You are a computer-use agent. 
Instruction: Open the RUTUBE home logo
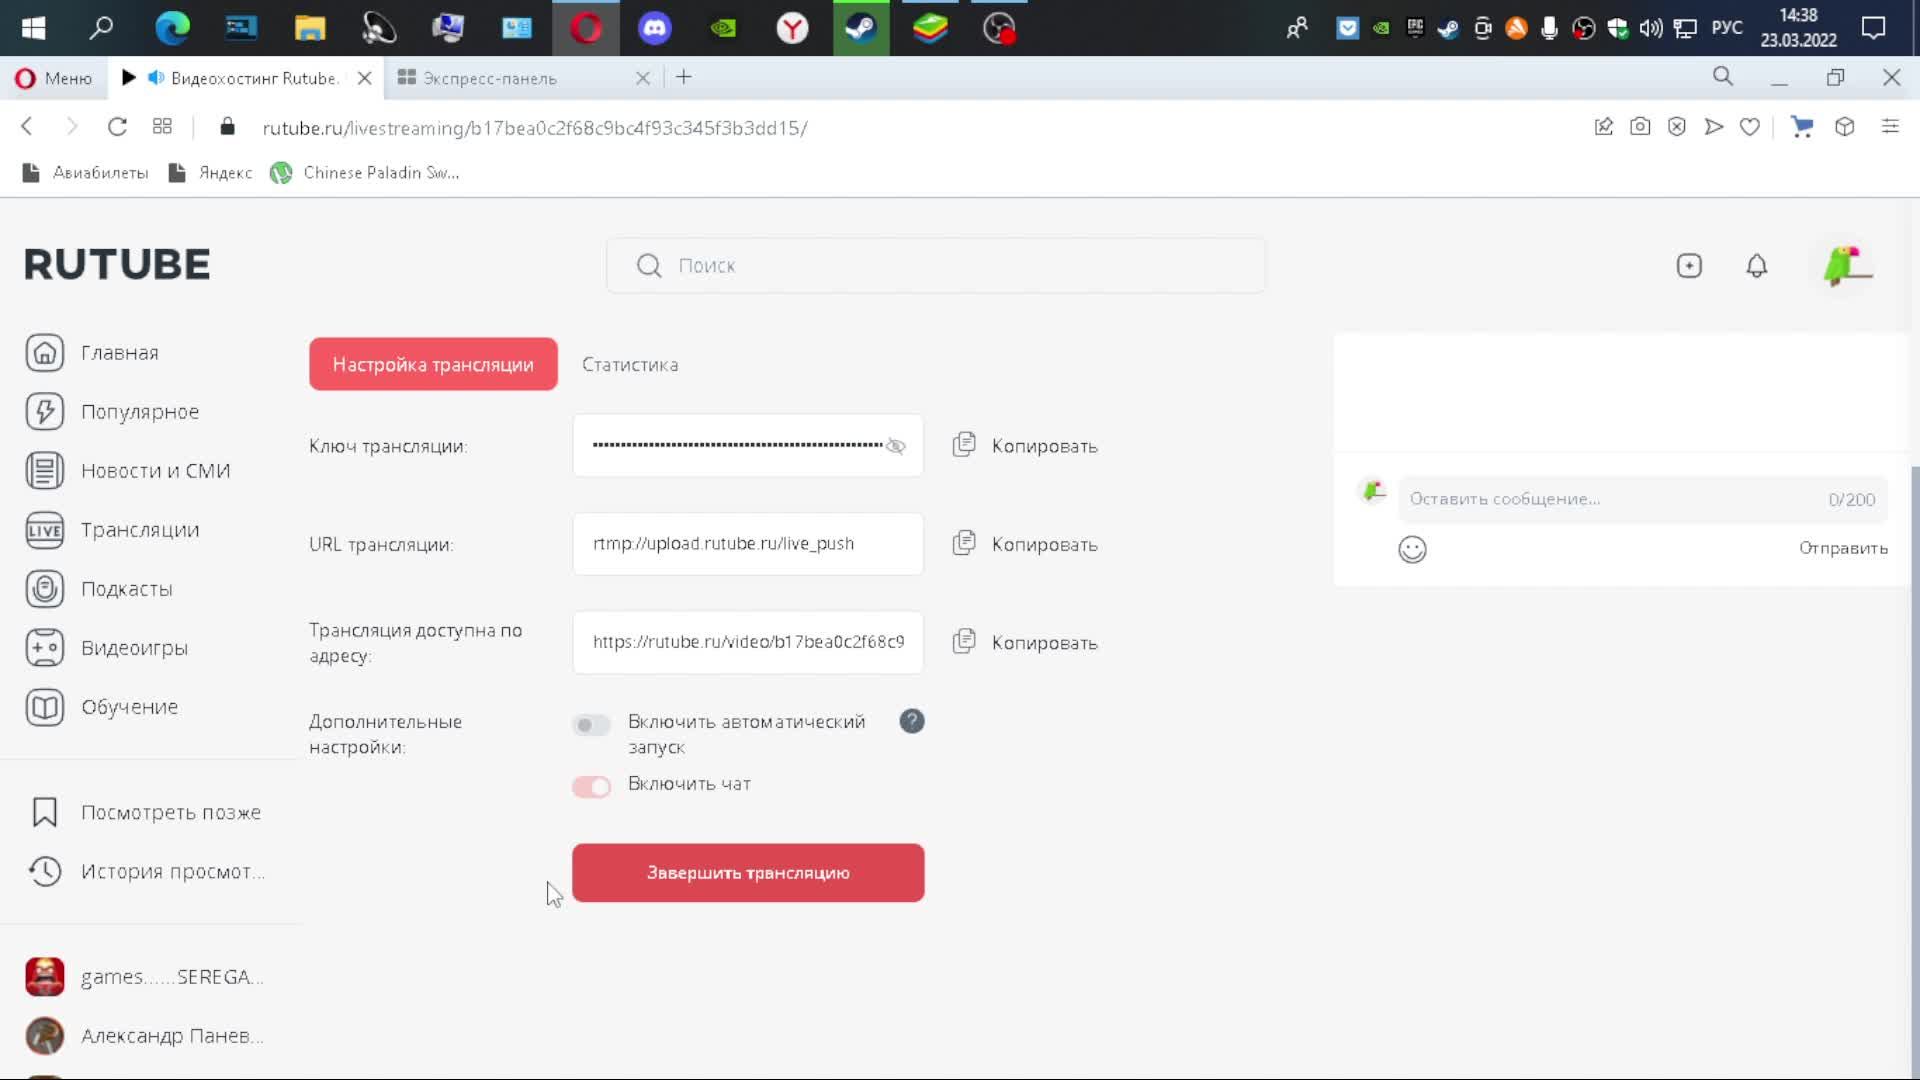click(117, 265)
